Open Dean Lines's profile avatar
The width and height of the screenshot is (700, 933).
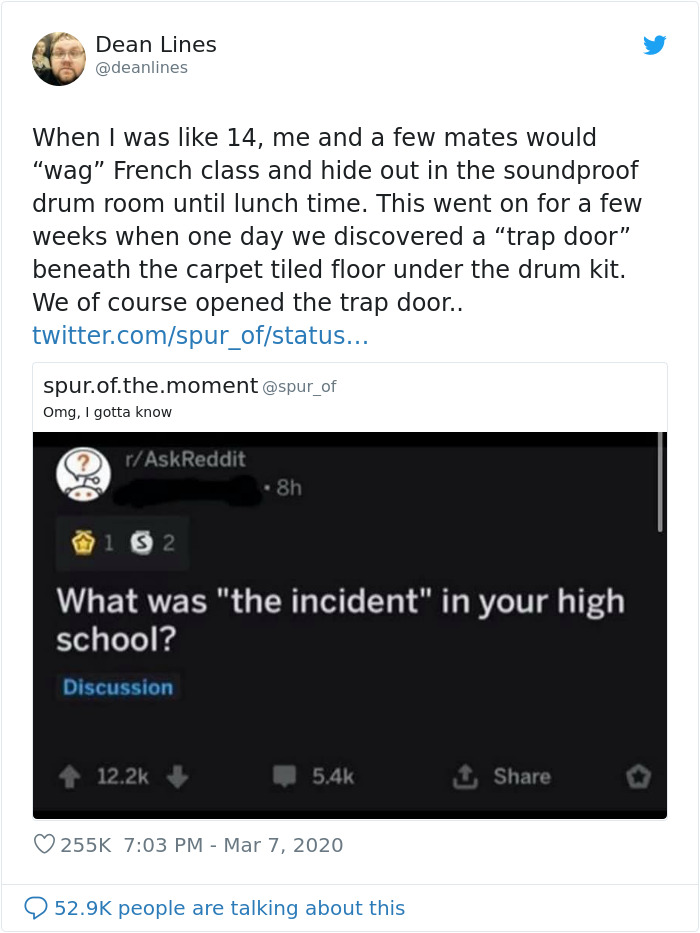59,58
